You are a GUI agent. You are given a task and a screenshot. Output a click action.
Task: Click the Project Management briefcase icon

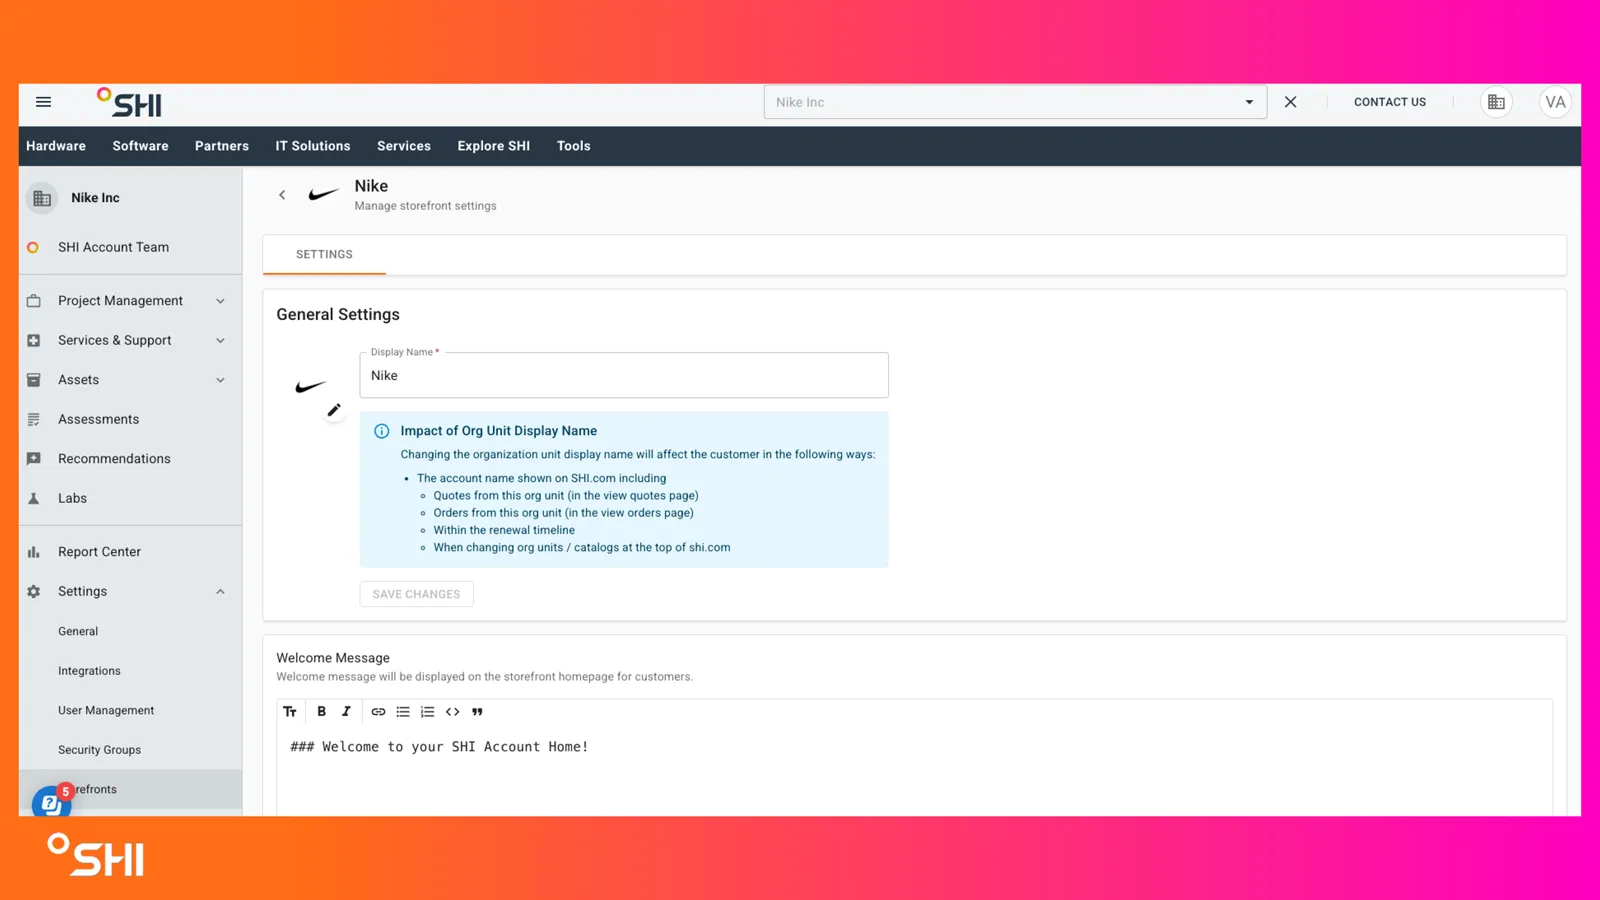34,301
